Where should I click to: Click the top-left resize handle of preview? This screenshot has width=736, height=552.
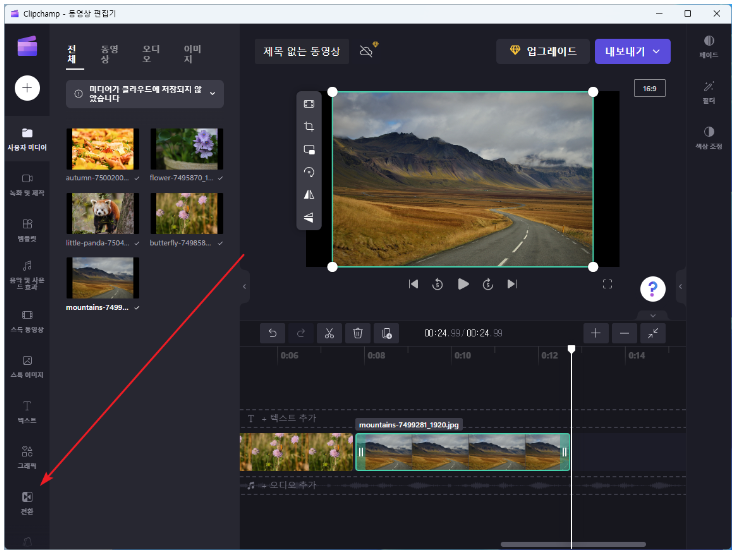332,92
